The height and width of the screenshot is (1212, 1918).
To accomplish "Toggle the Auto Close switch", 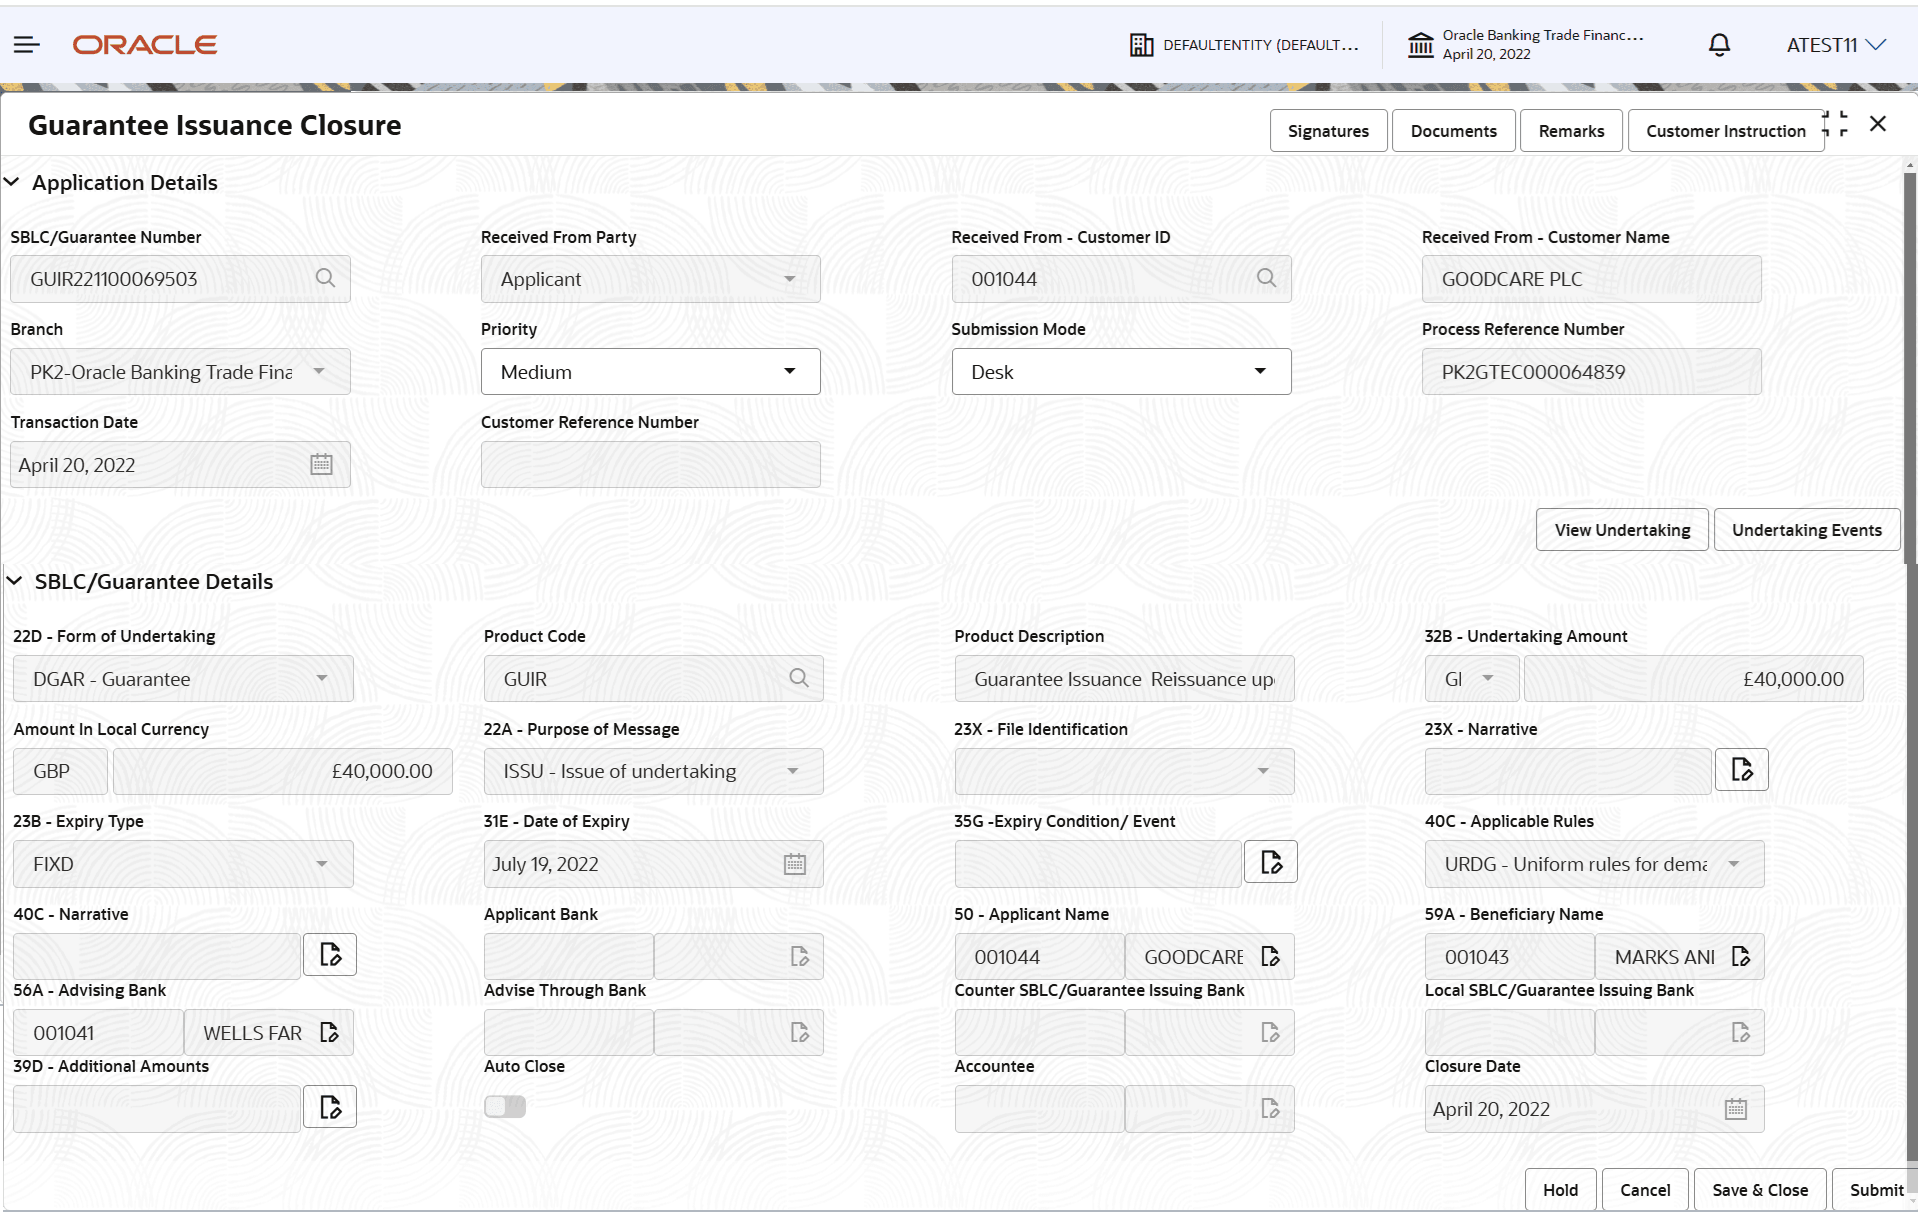I will coord(505,1106).
